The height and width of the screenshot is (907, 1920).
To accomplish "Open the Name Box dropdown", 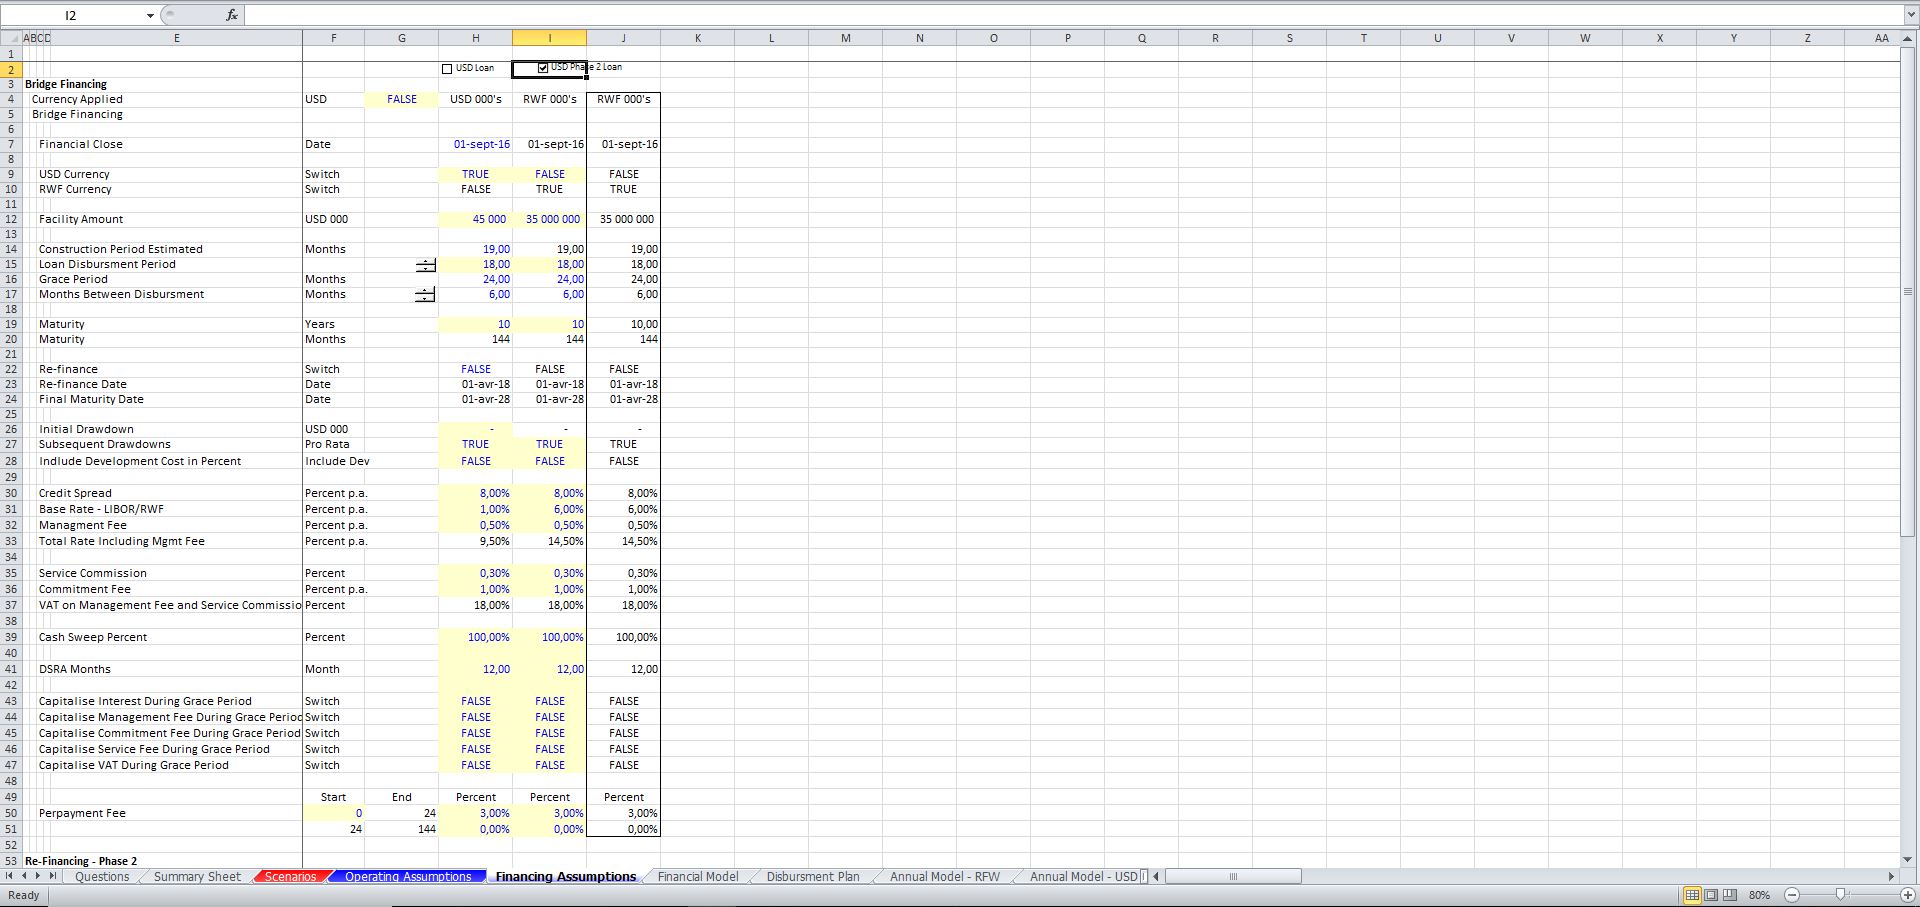I will 150,15.
